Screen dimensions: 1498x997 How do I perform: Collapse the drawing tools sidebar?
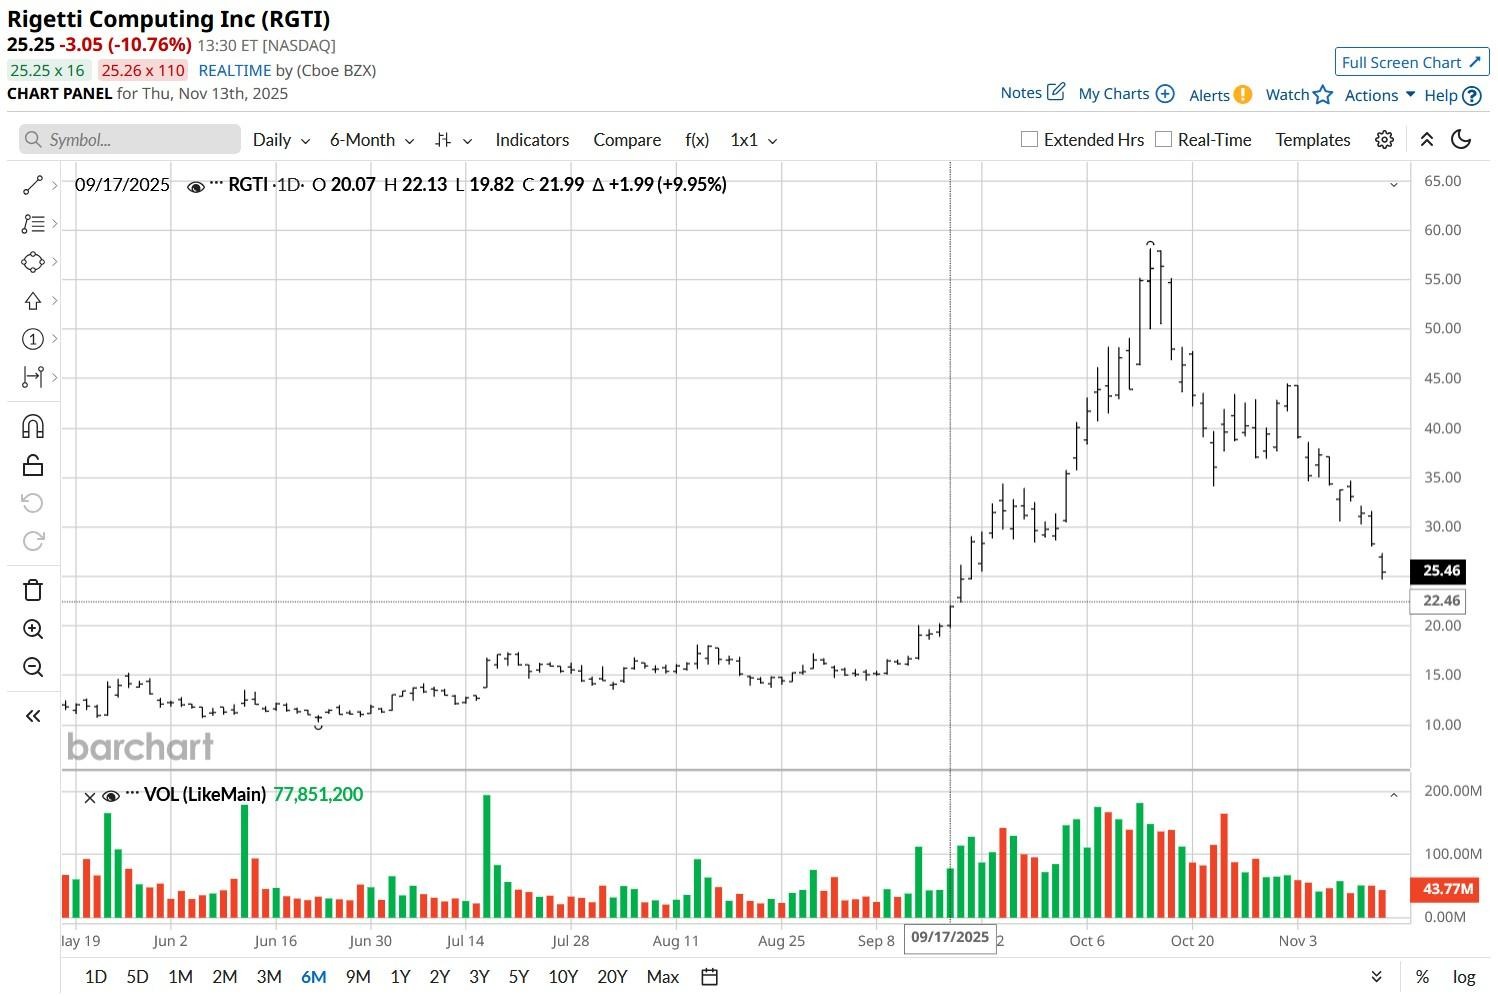tap(32, 716)
